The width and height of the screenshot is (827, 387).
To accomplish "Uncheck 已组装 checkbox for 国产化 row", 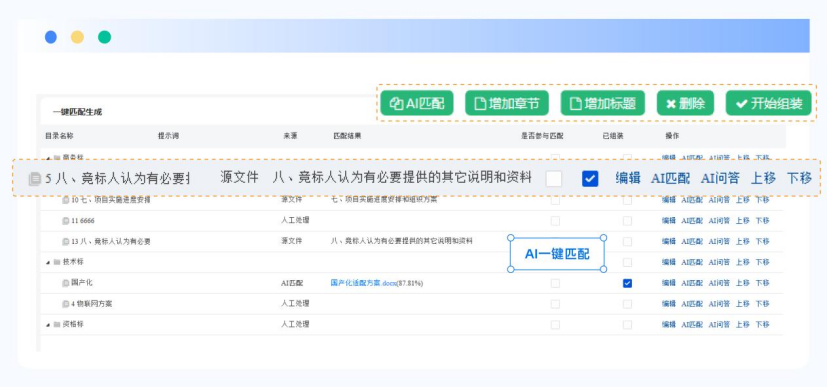I will point(627,283).
